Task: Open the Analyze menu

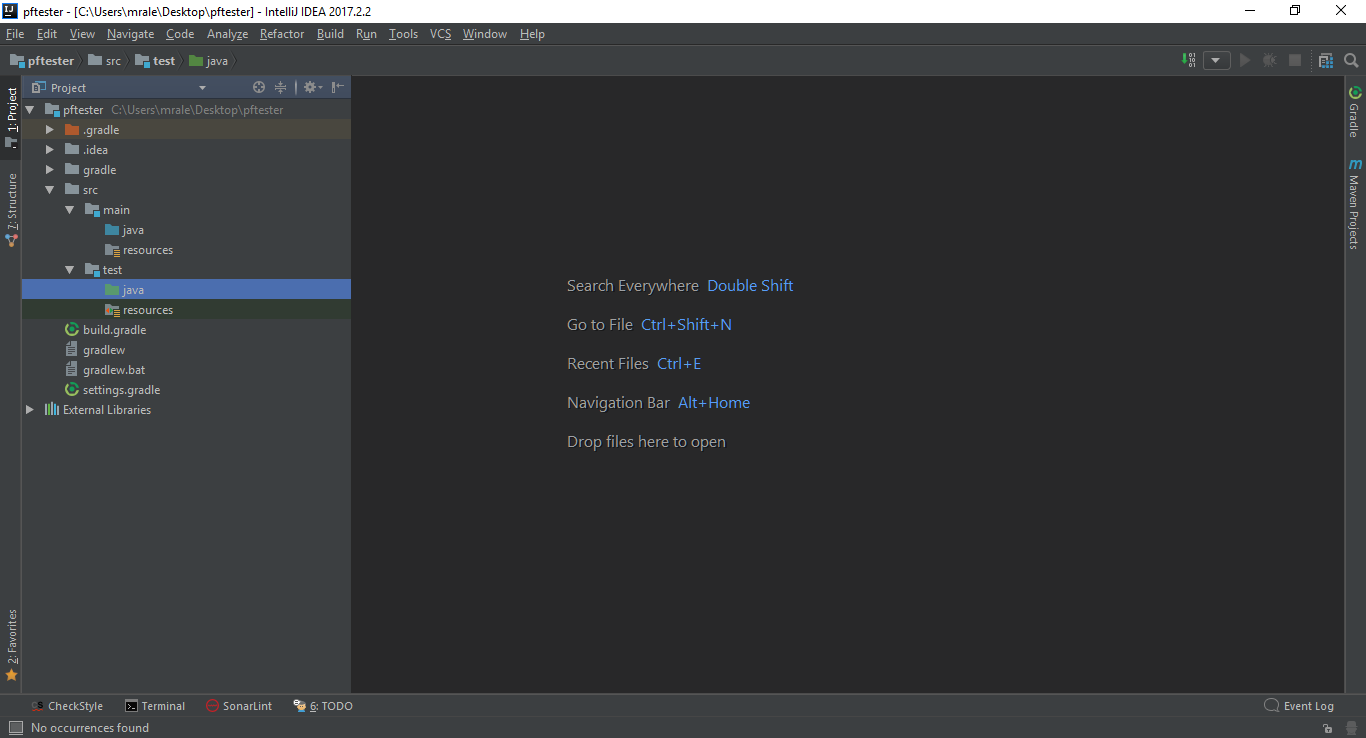Action: pyautogui.click(x=227, y=34)
